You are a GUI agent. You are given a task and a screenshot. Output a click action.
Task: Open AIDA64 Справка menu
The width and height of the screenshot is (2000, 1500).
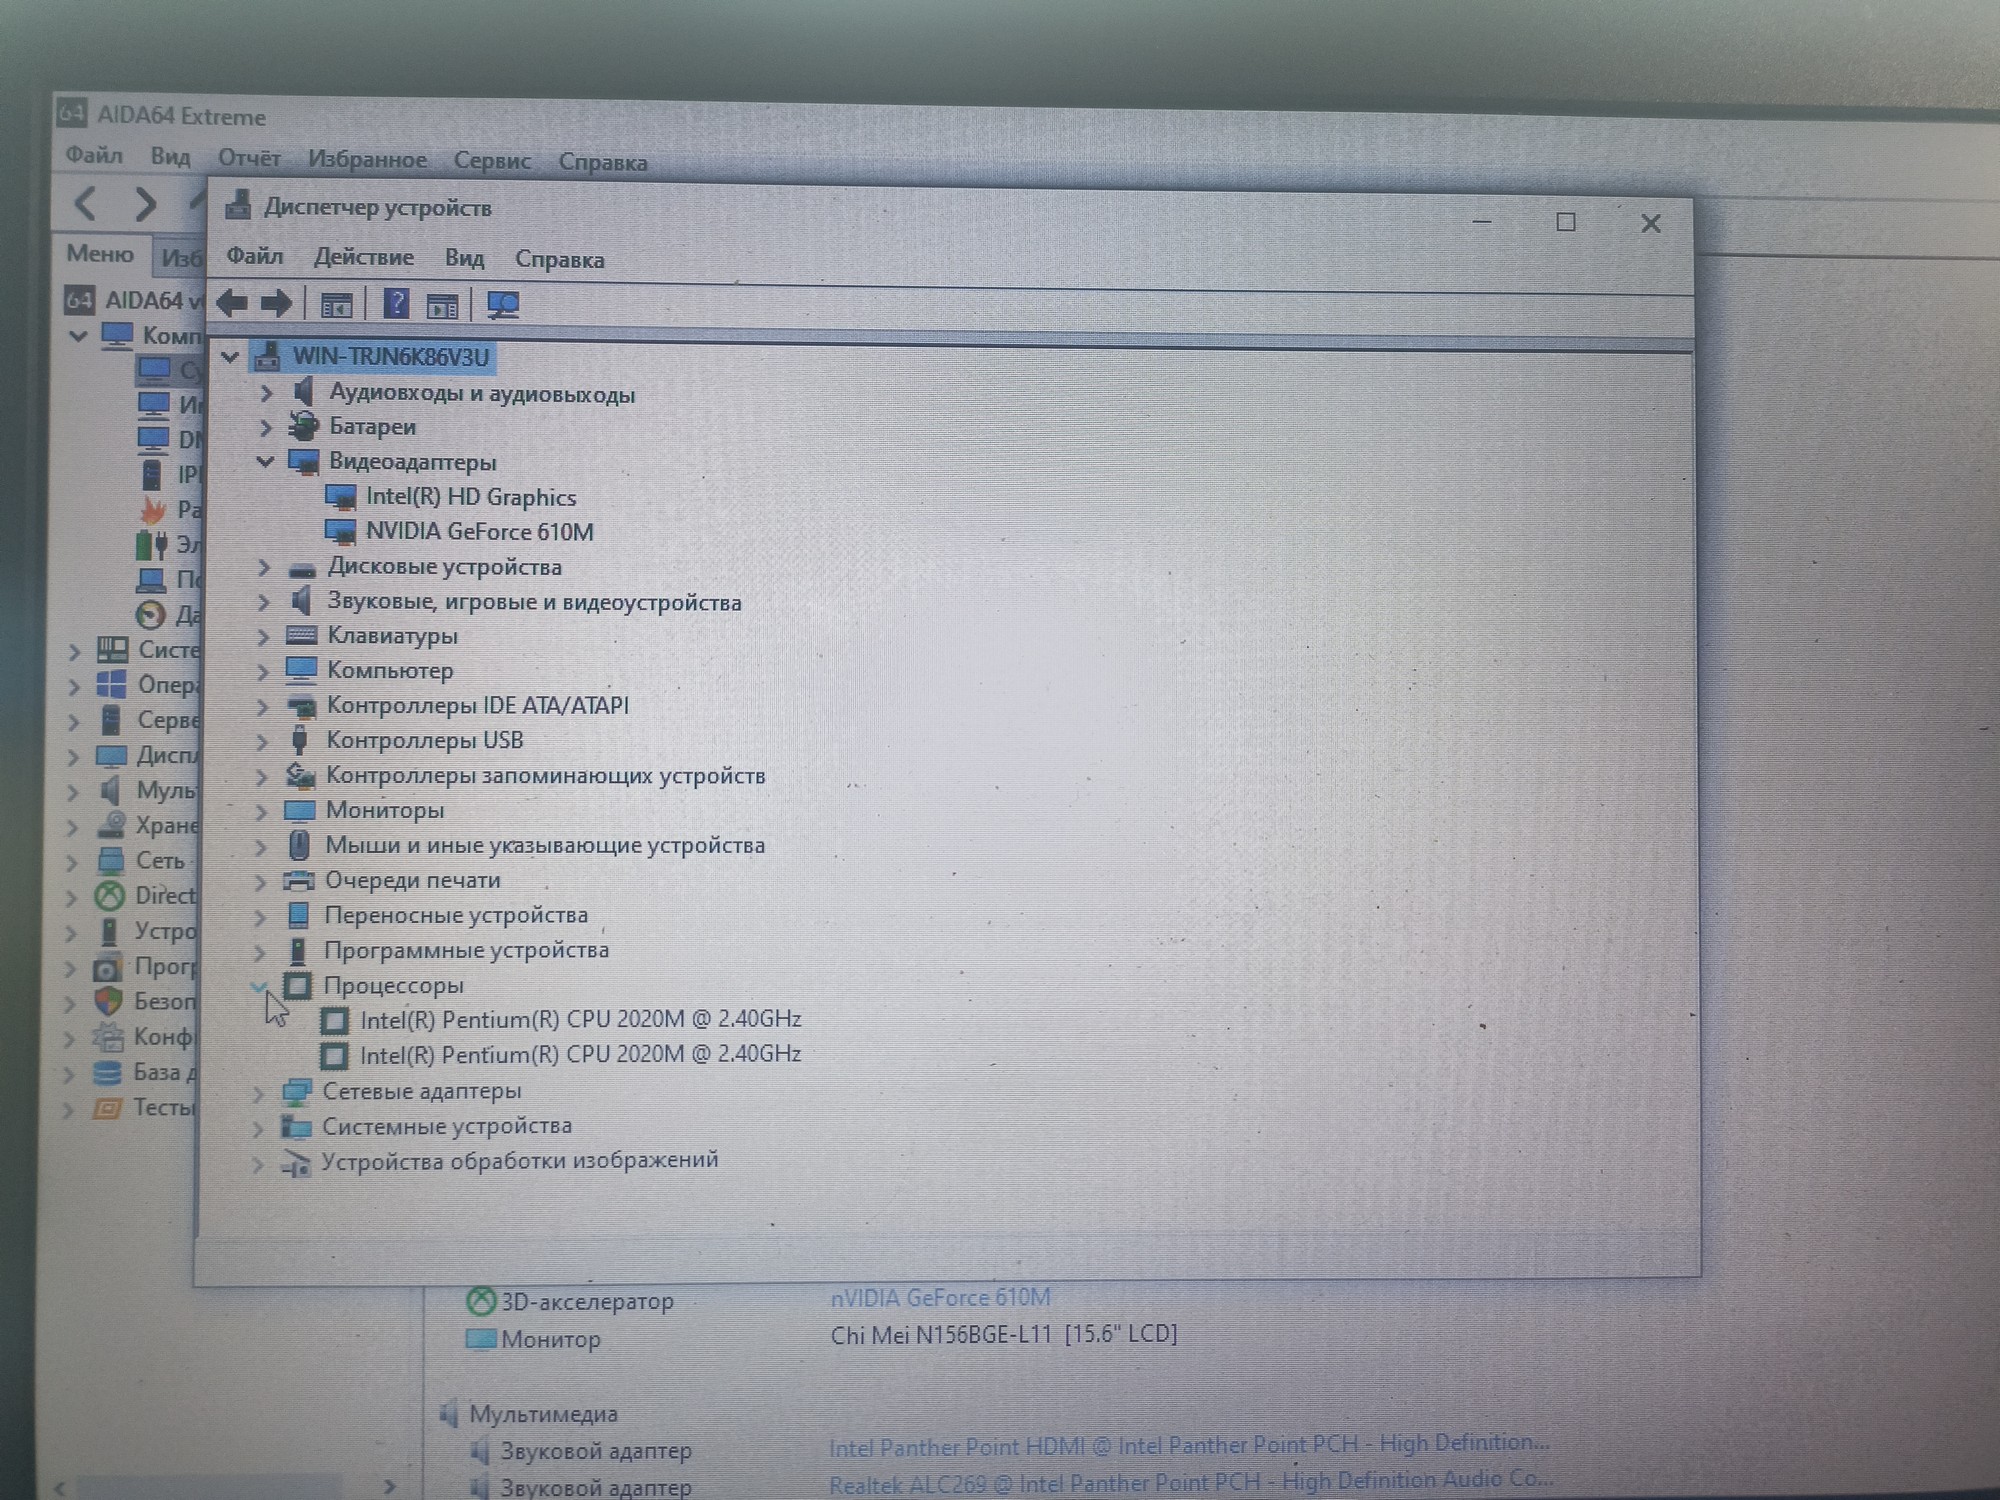(602, 161)
